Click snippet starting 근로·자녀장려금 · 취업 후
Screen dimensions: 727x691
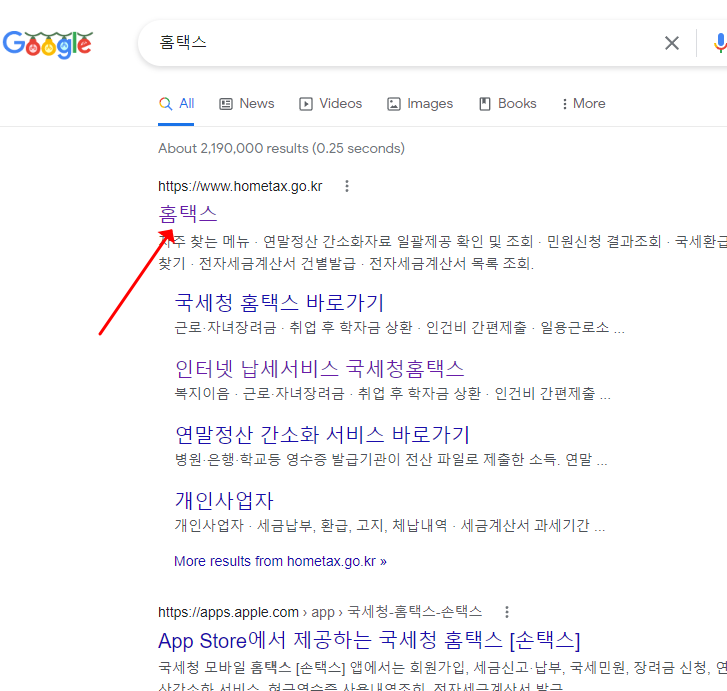coord(399,328)
